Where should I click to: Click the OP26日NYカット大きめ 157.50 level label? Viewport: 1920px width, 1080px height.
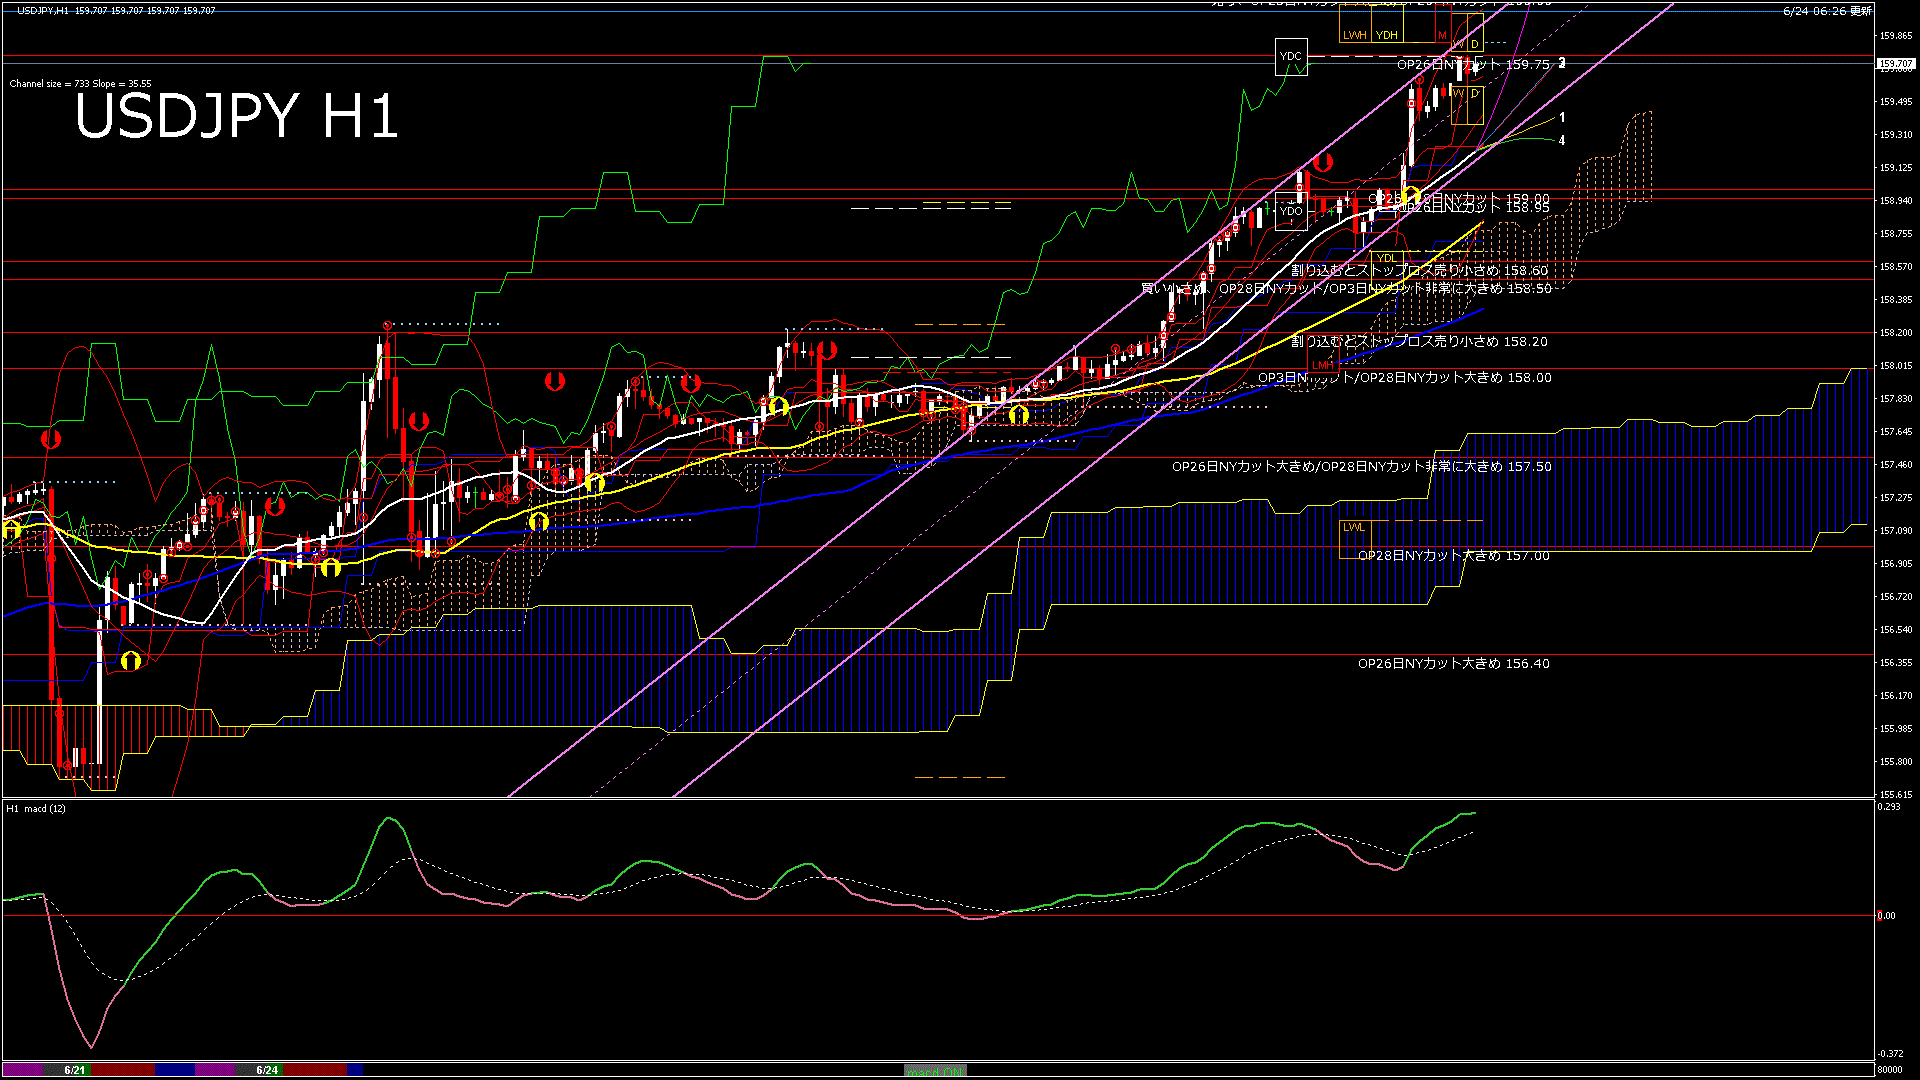[1361, 466]
